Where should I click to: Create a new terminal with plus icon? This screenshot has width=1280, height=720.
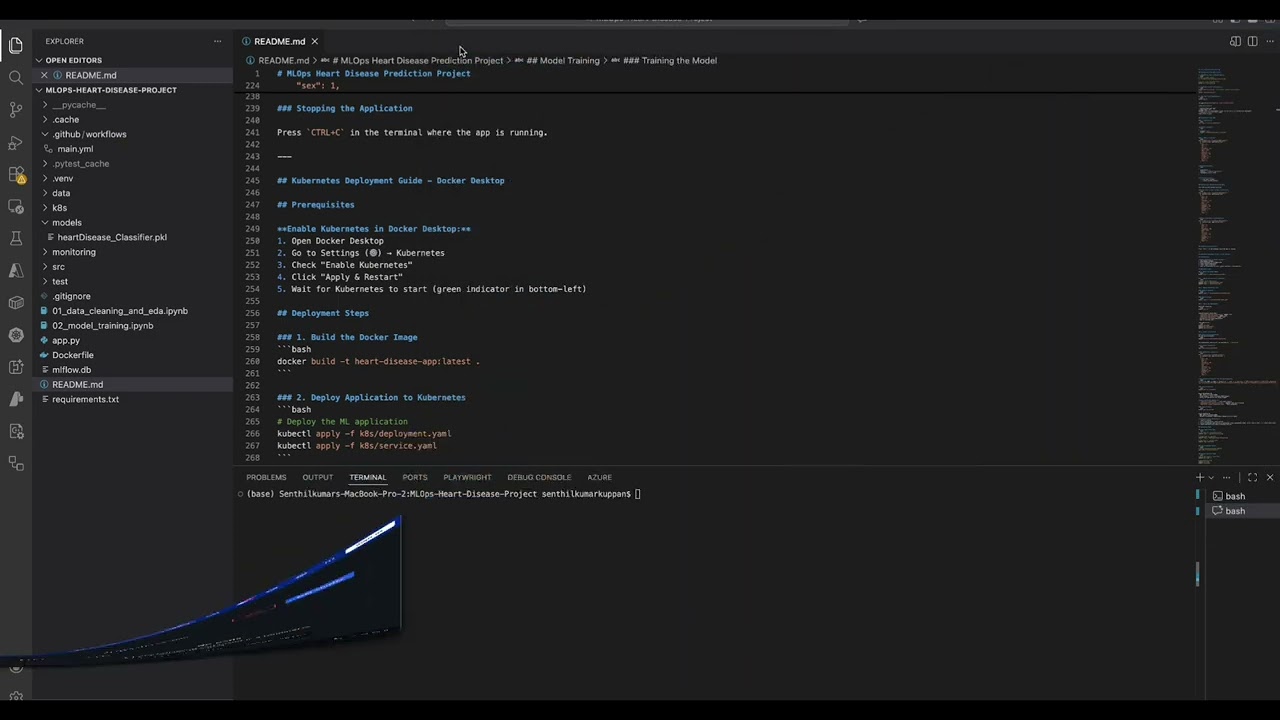[x=1200, y=477]
